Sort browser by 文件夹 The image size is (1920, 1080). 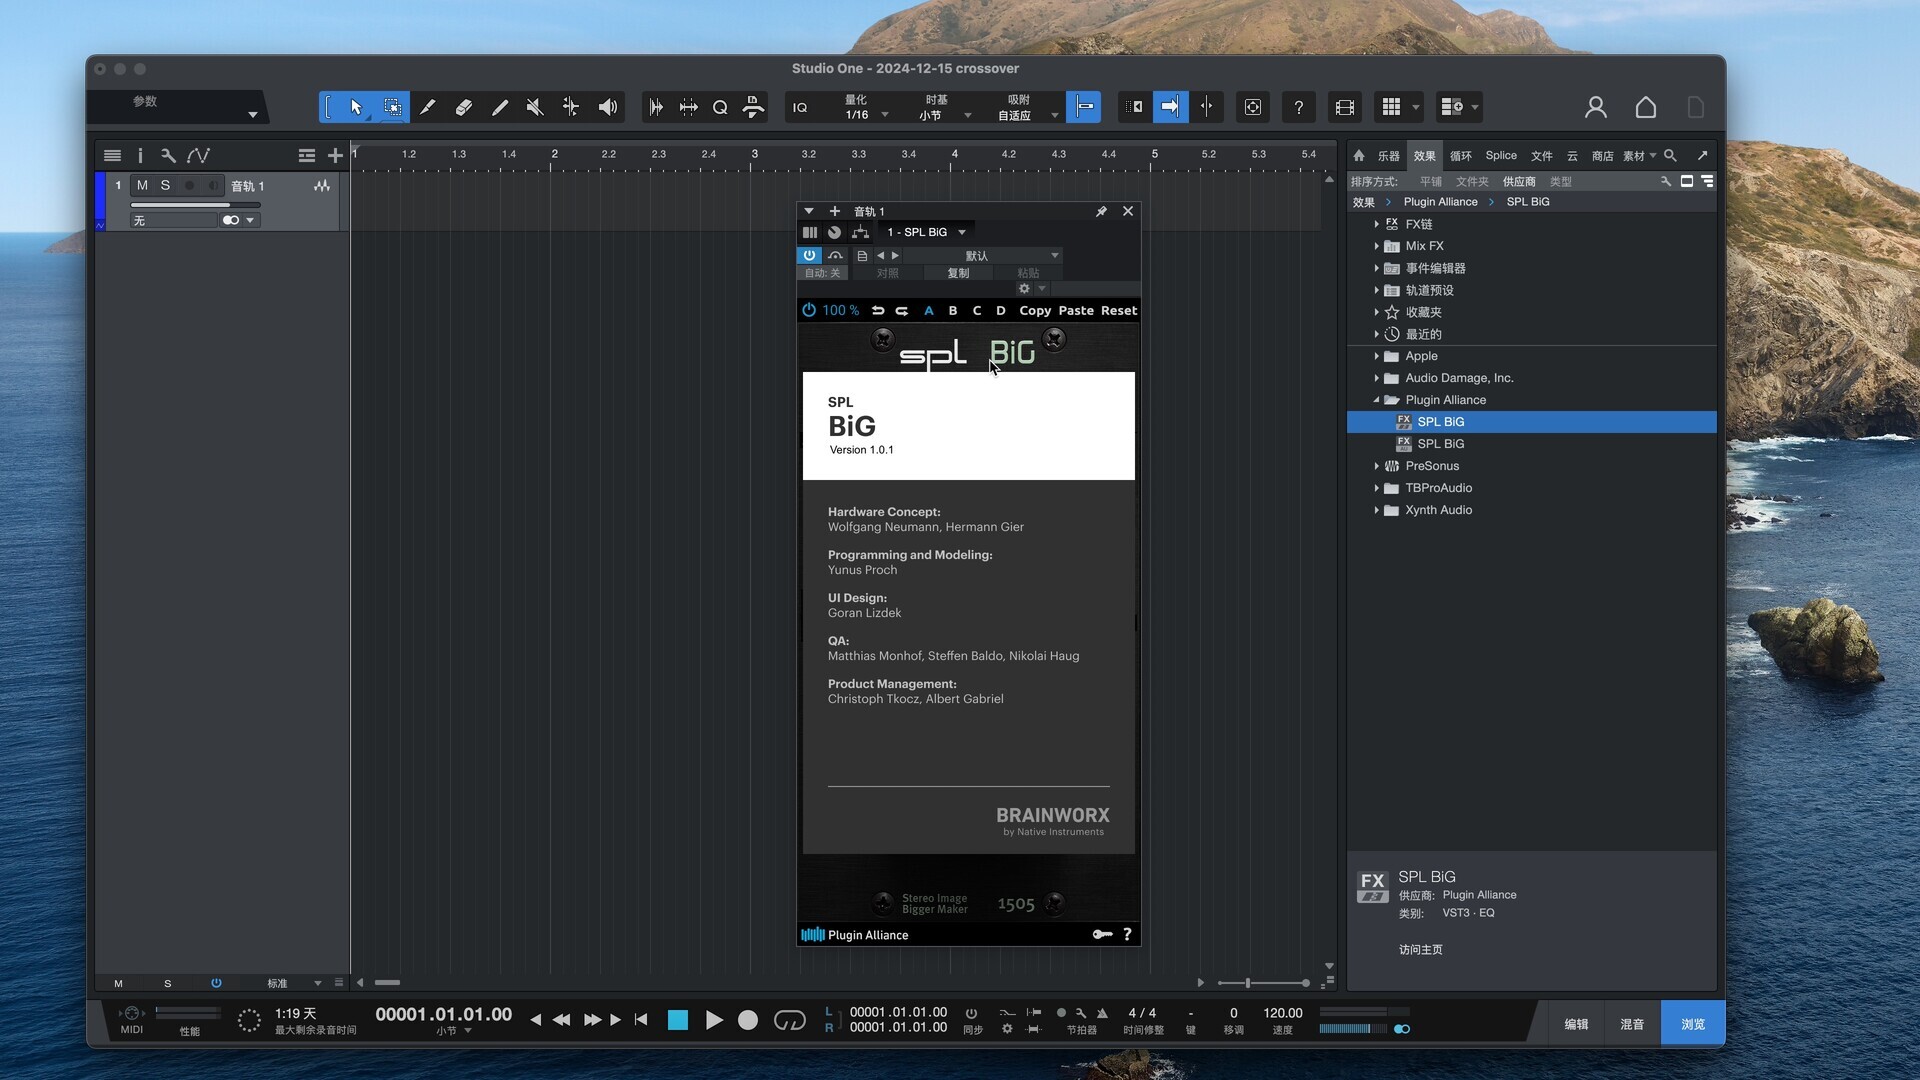[1472, 182]
